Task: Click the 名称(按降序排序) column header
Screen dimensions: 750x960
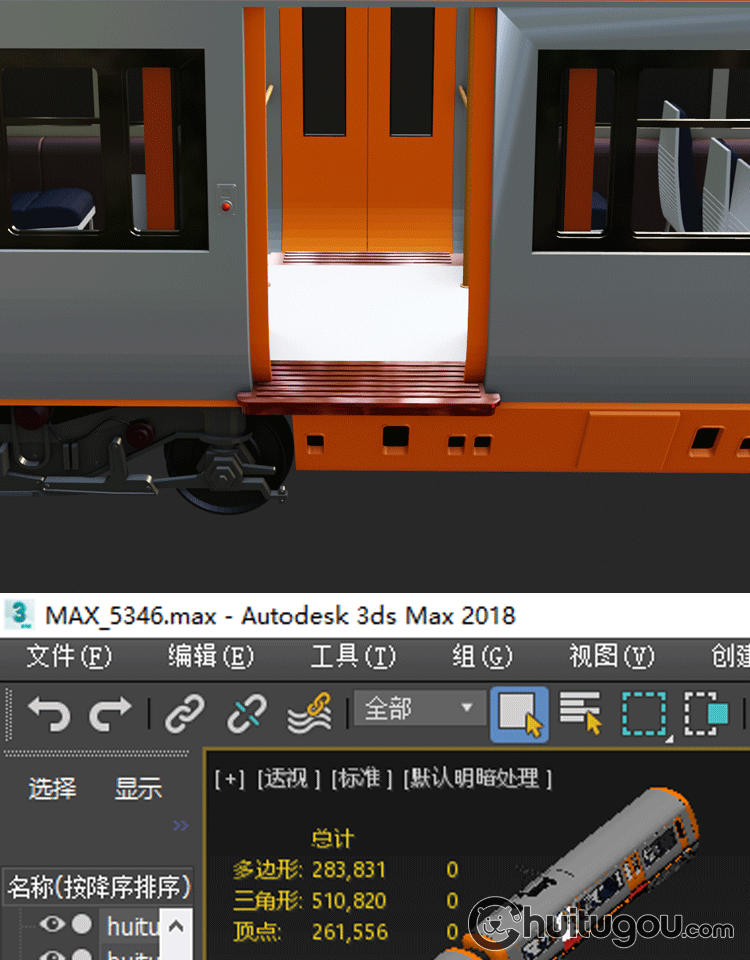Action: click(x=99, y=887)
